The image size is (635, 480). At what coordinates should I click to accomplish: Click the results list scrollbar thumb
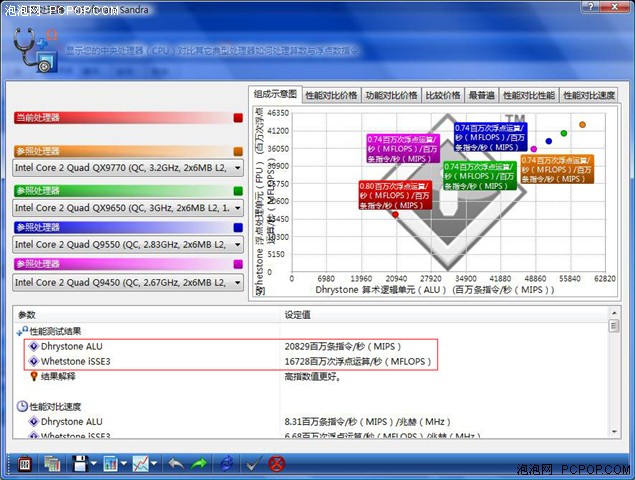[x=614, y=326]
